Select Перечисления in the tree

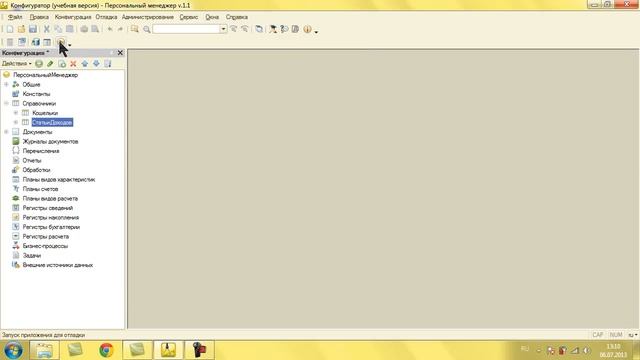tap(41, 151)
